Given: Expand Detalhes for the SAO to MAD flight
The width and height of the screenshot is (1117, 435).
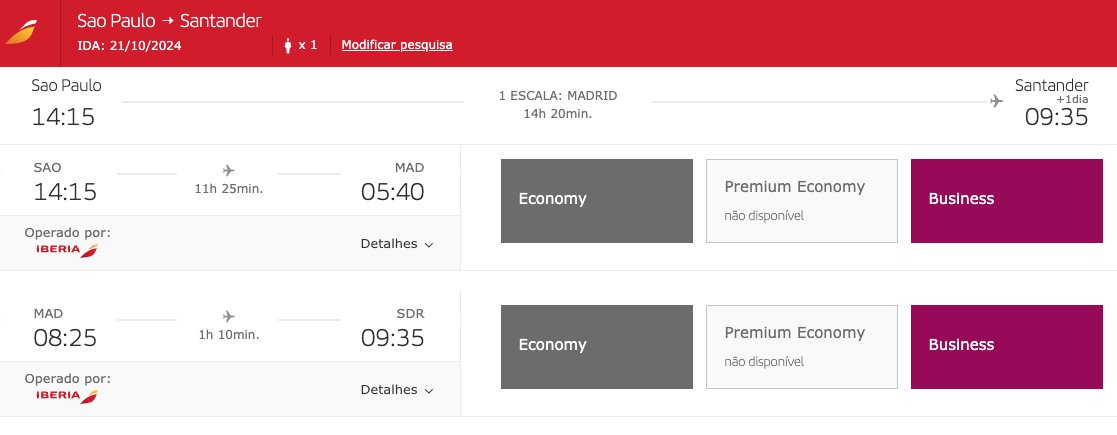Looking at the screenshot, I should 397,243.
